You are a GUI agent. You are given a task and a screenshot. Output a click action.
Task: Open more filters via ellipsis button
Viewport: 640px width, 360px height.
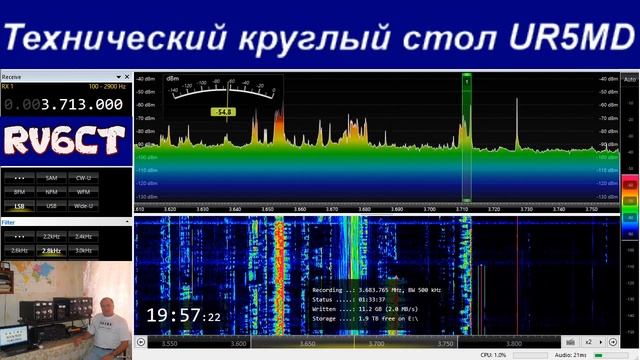[19, 237]
